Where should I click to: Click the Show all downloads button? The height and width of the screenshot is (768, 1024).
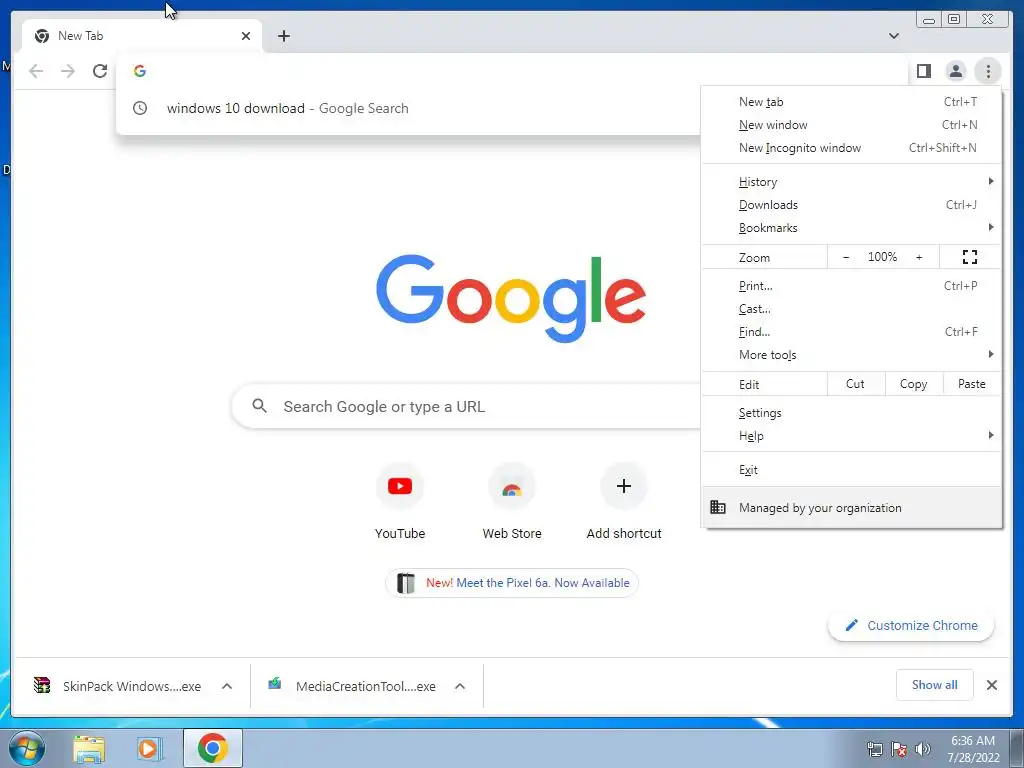(x=935, y=685)
